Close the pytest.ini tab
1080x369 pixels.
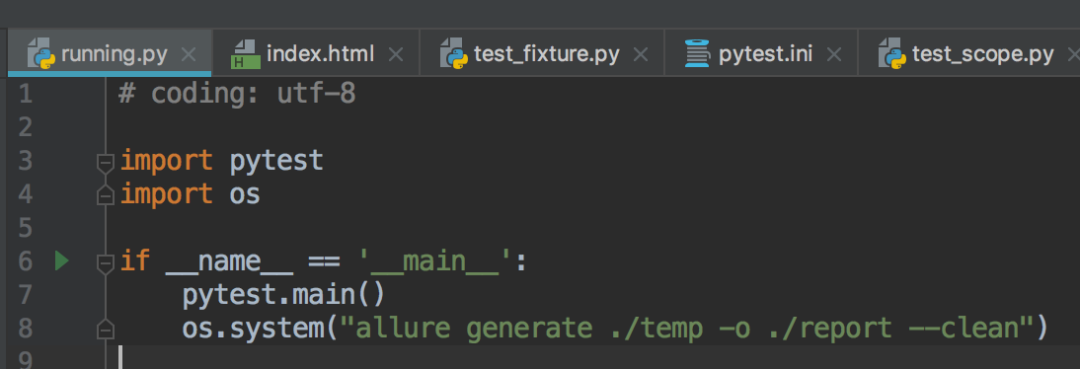[833, 54]
